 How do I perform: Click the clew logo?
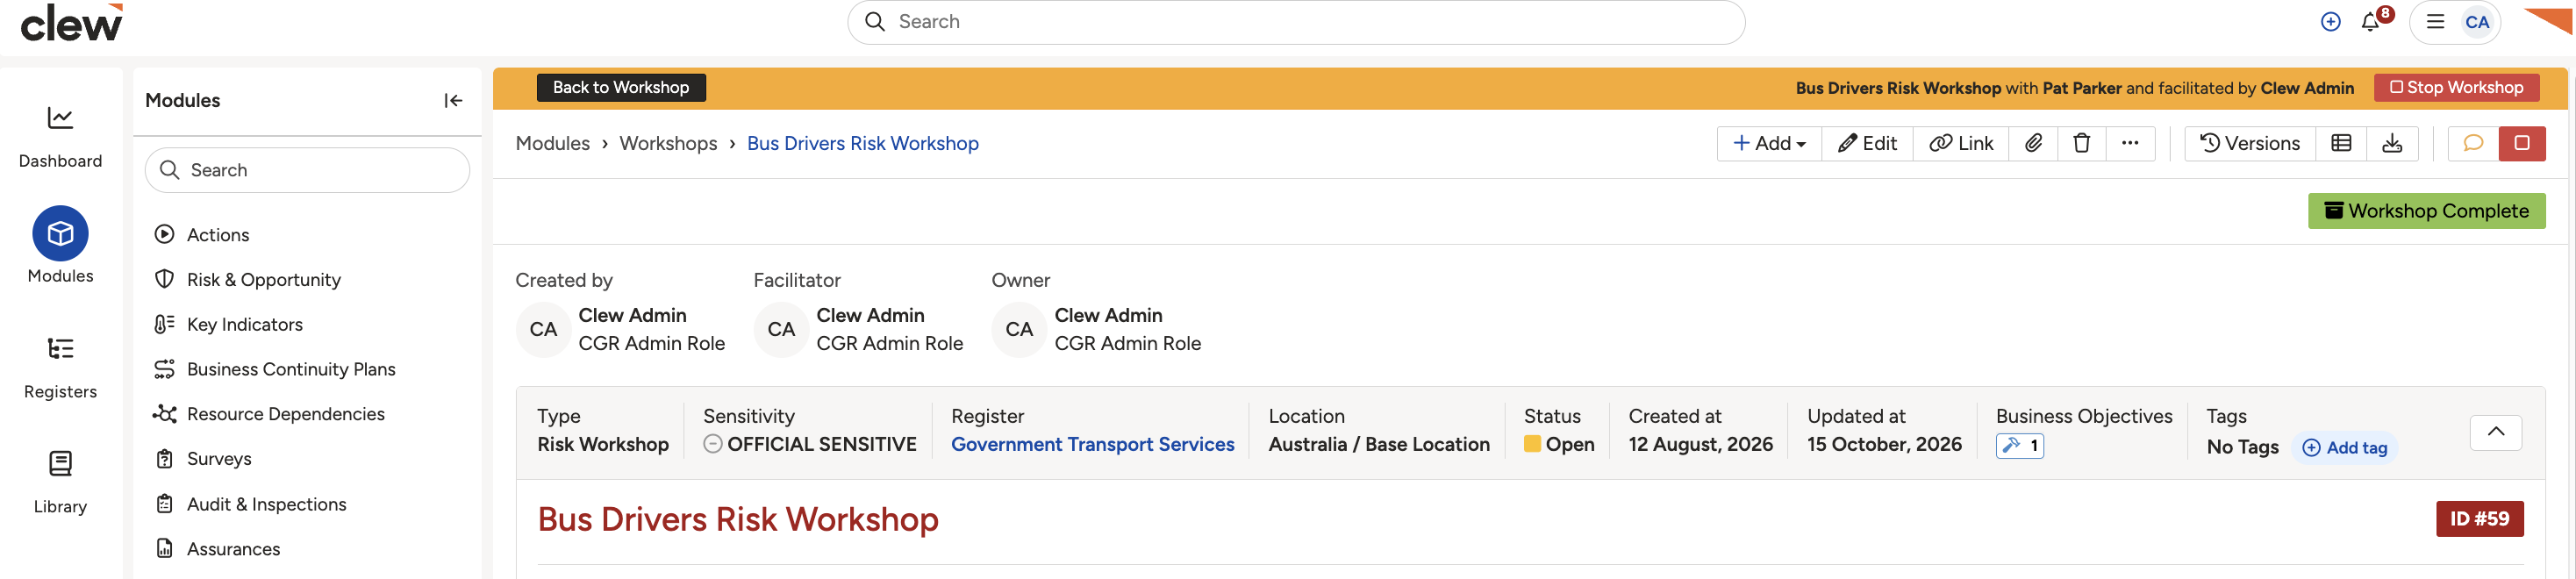(72, 22)
